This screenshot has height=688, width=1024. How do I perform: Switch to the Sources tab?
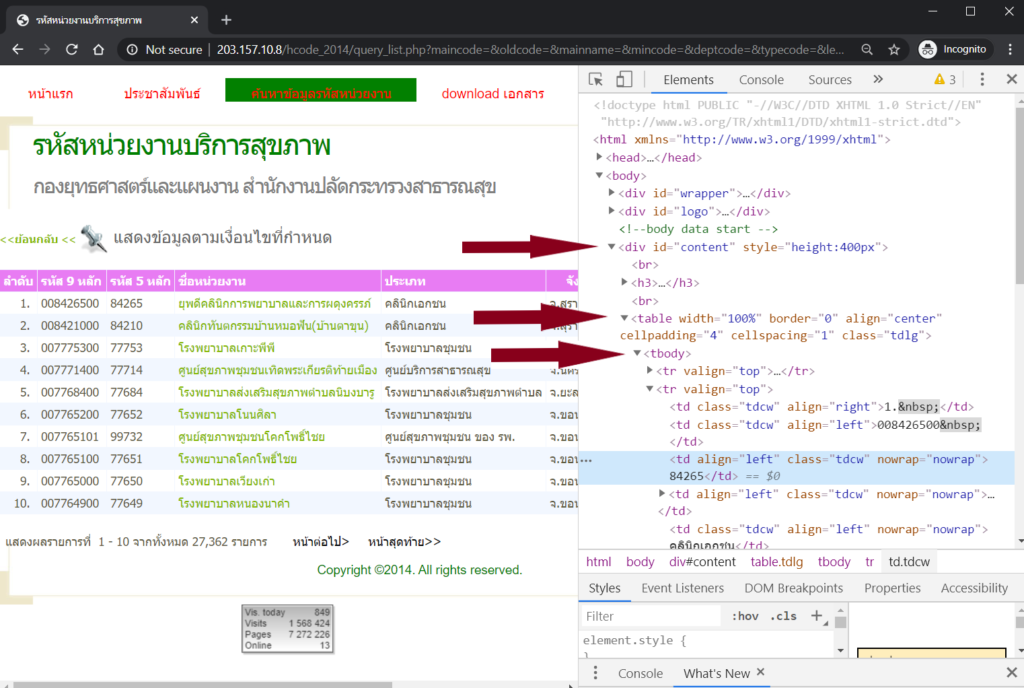[830, 80]
